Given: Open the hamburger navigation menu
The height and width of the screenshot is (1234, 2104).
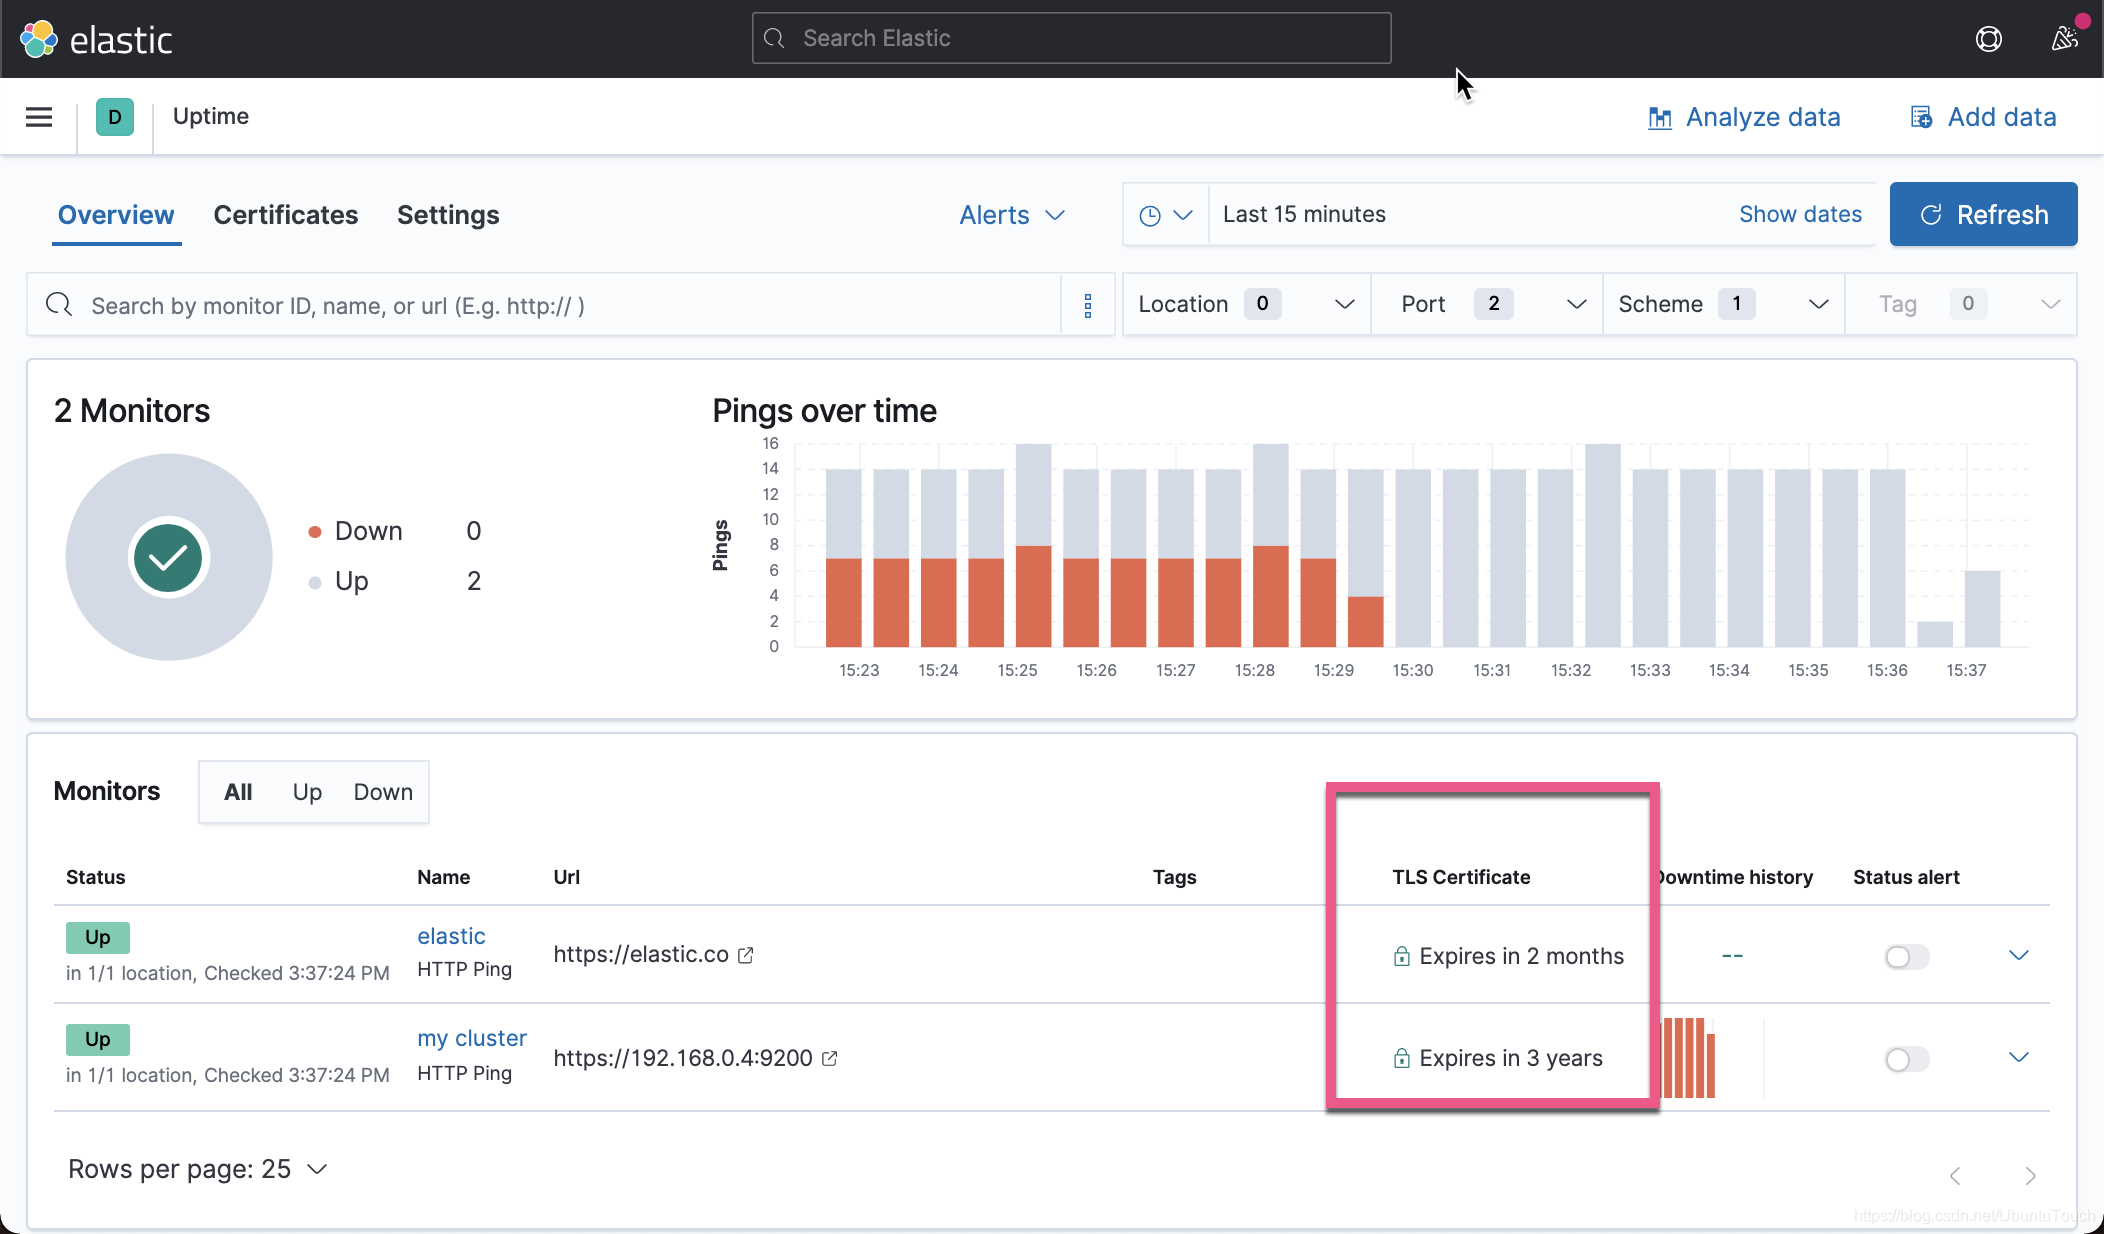Looking at the screenshot, I should click(39, 117).
